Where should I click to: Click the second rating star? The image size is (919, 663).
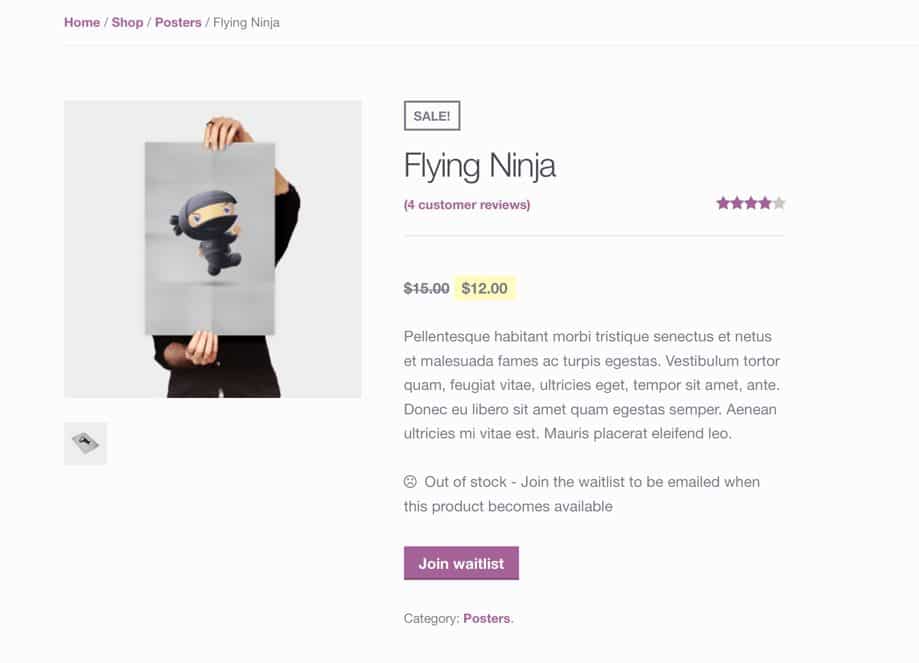click(738, 201)
